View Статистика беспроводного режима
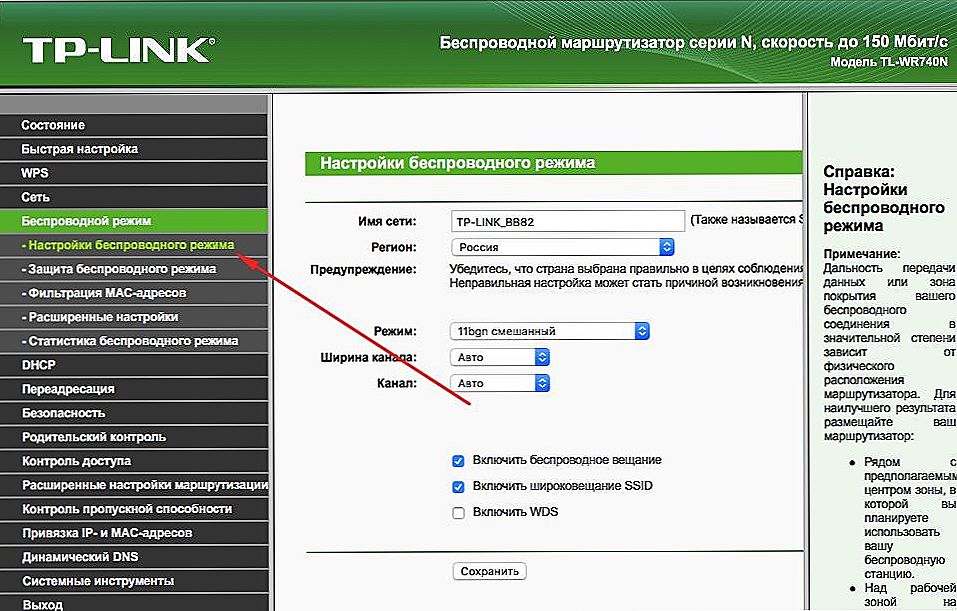 pyautogui.click(x=134, y=341)
